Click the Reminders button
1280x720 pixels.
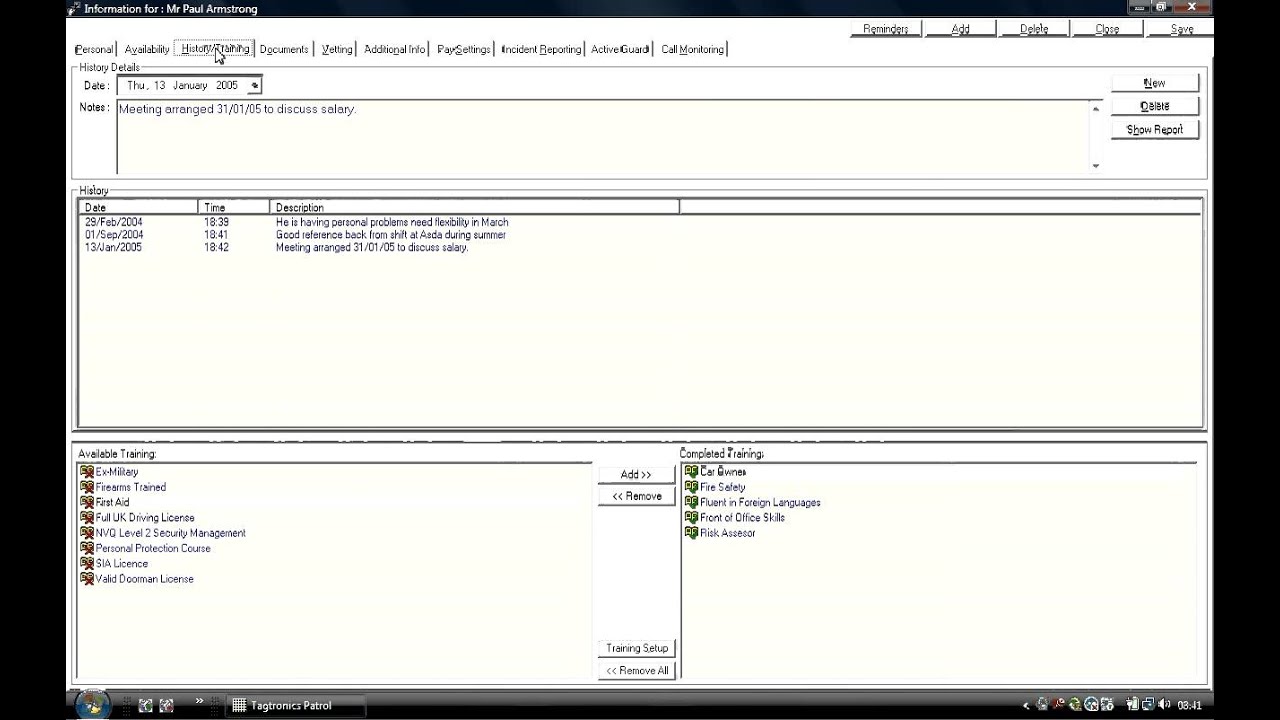(886, 29)
